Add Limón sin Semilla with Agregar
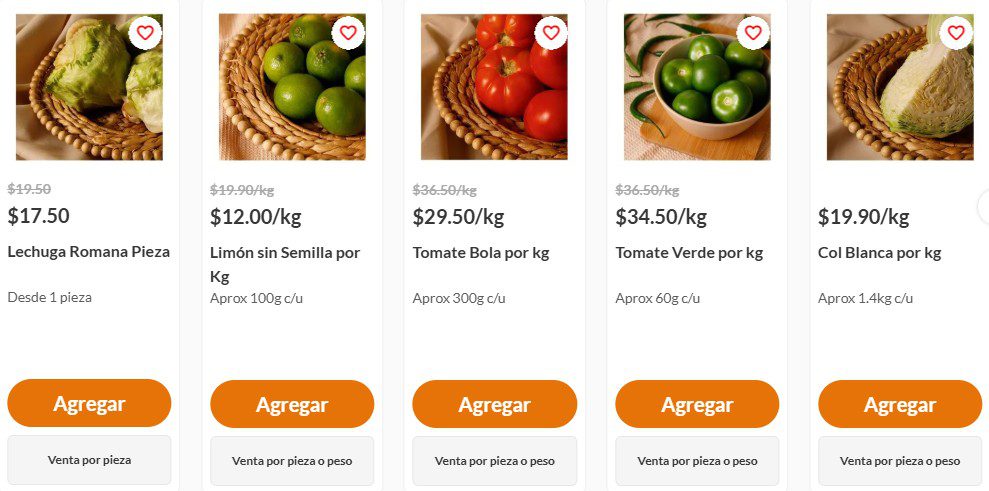989x491 pixels. pos(292,404)
